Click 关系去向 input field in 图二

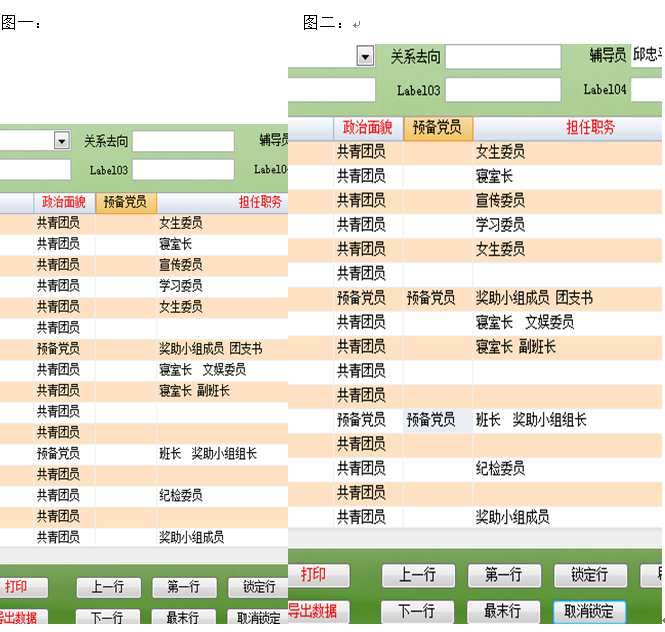coord(503,57)
